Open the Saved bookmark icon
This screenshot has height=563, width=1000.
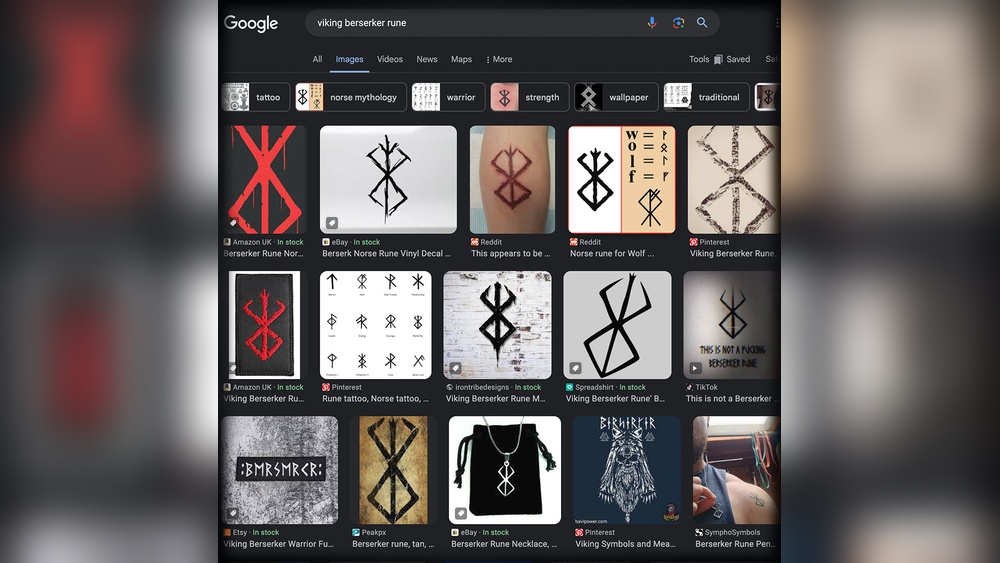tap(718, 59)
